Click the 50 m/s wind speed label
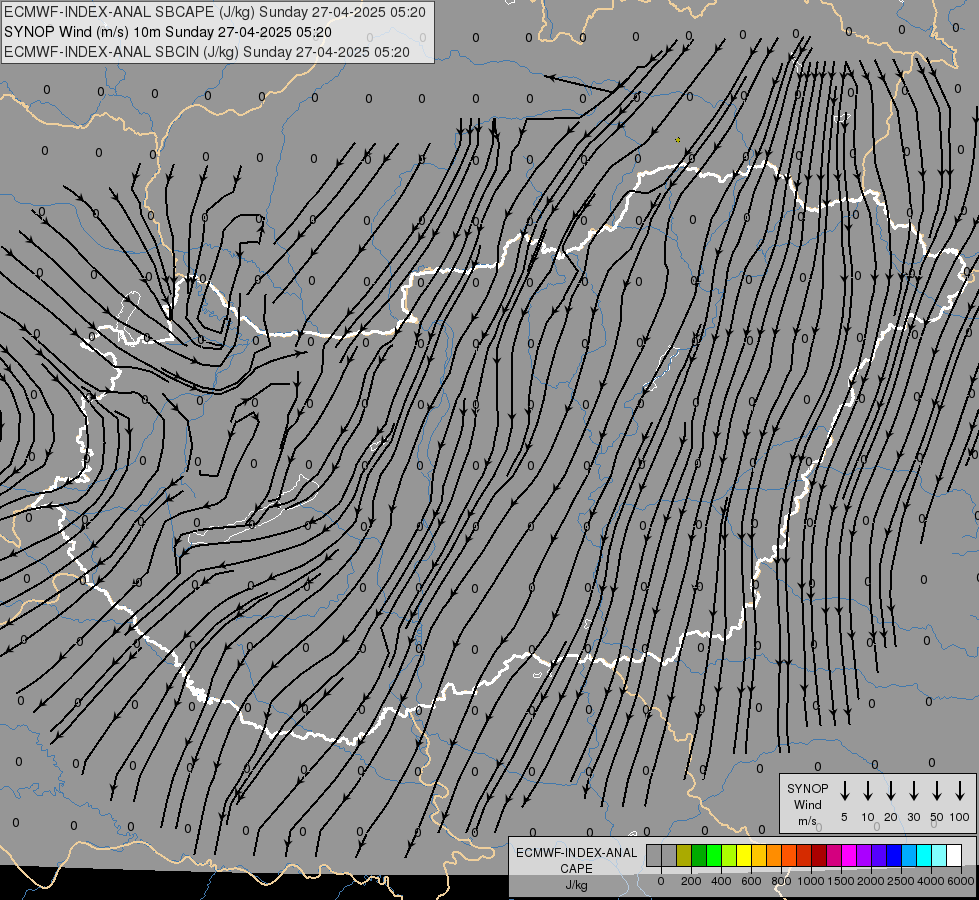The image size is (979, 900). (x=937, y=817)
